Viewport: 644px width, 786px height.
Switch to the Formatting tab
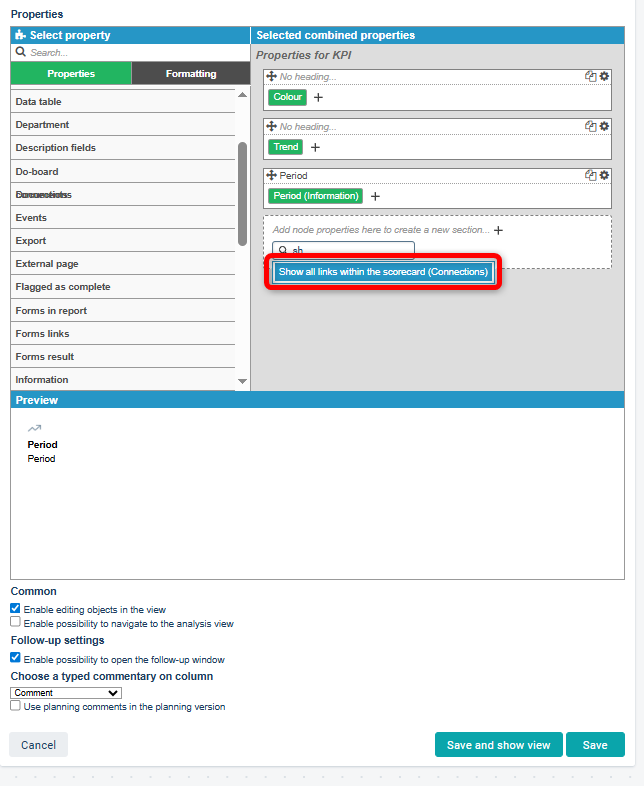coord(190,73)
